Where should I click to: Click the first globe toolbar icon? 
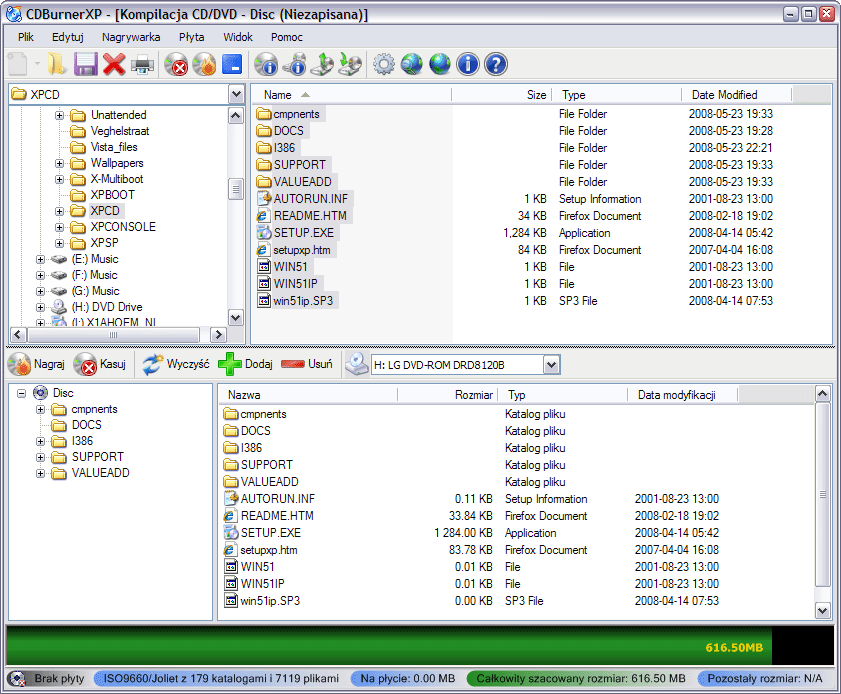click(x=412, y=64)
